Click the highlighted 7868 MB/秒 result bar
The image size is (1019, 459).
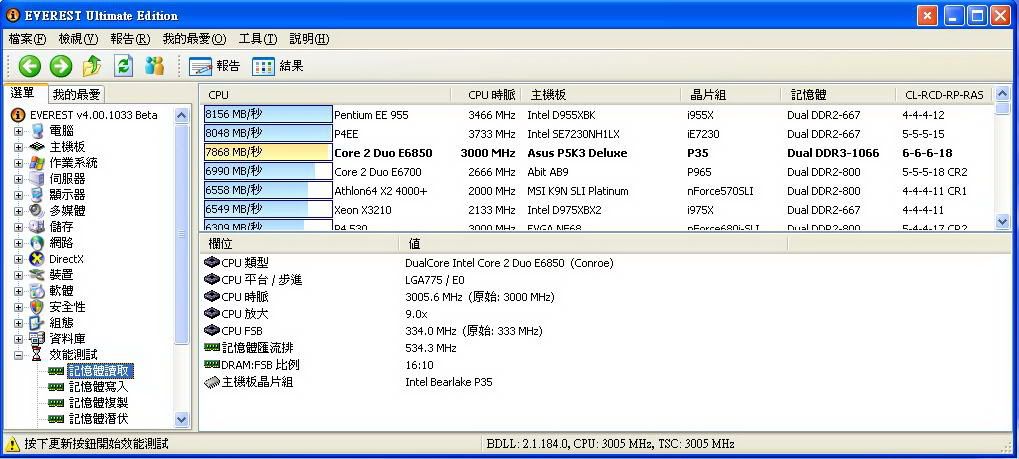(268, 153)
